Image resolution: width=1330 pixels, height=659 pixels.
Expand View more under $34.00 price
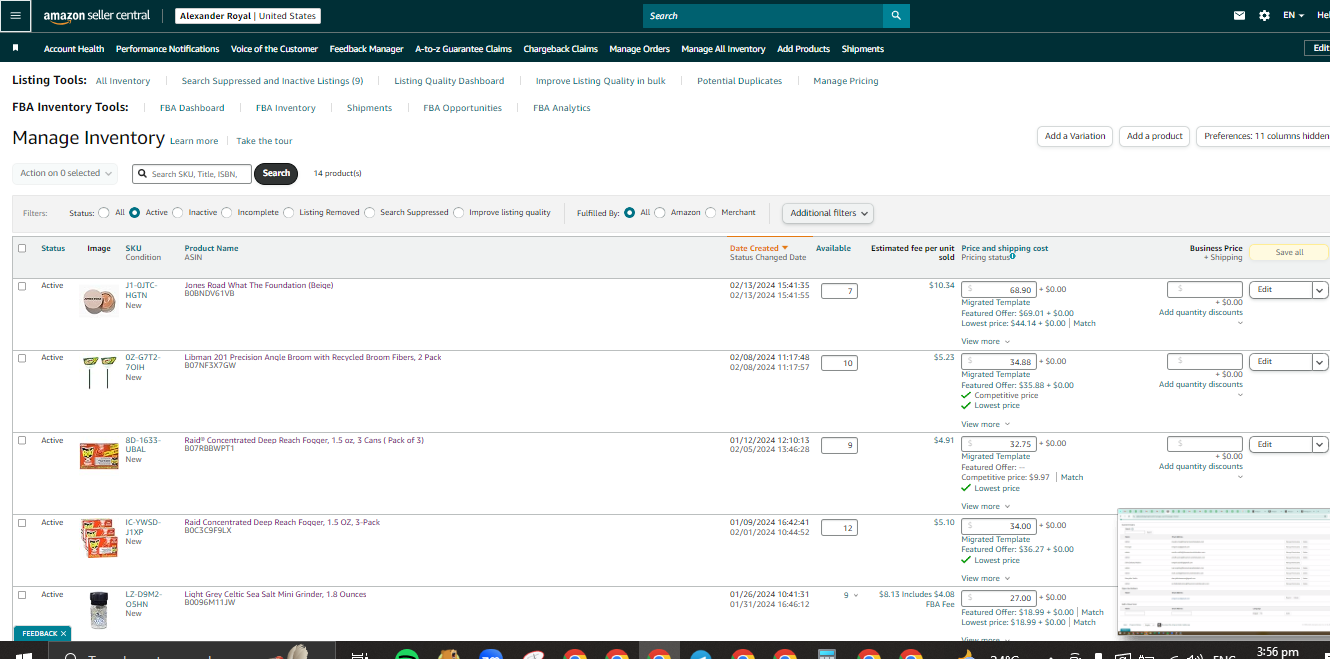985,578
